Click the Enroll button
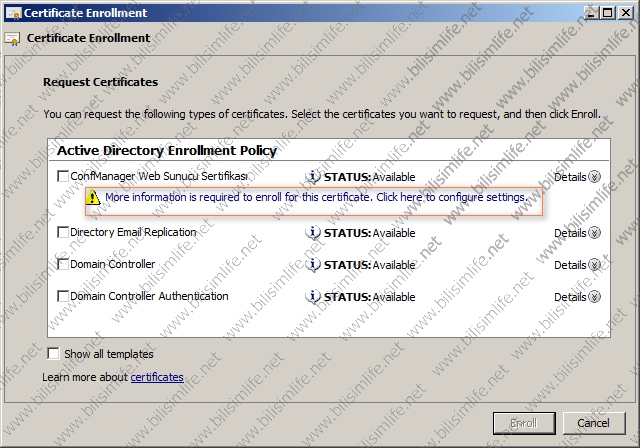The image size is (640, 448). [x=524, y=423]
